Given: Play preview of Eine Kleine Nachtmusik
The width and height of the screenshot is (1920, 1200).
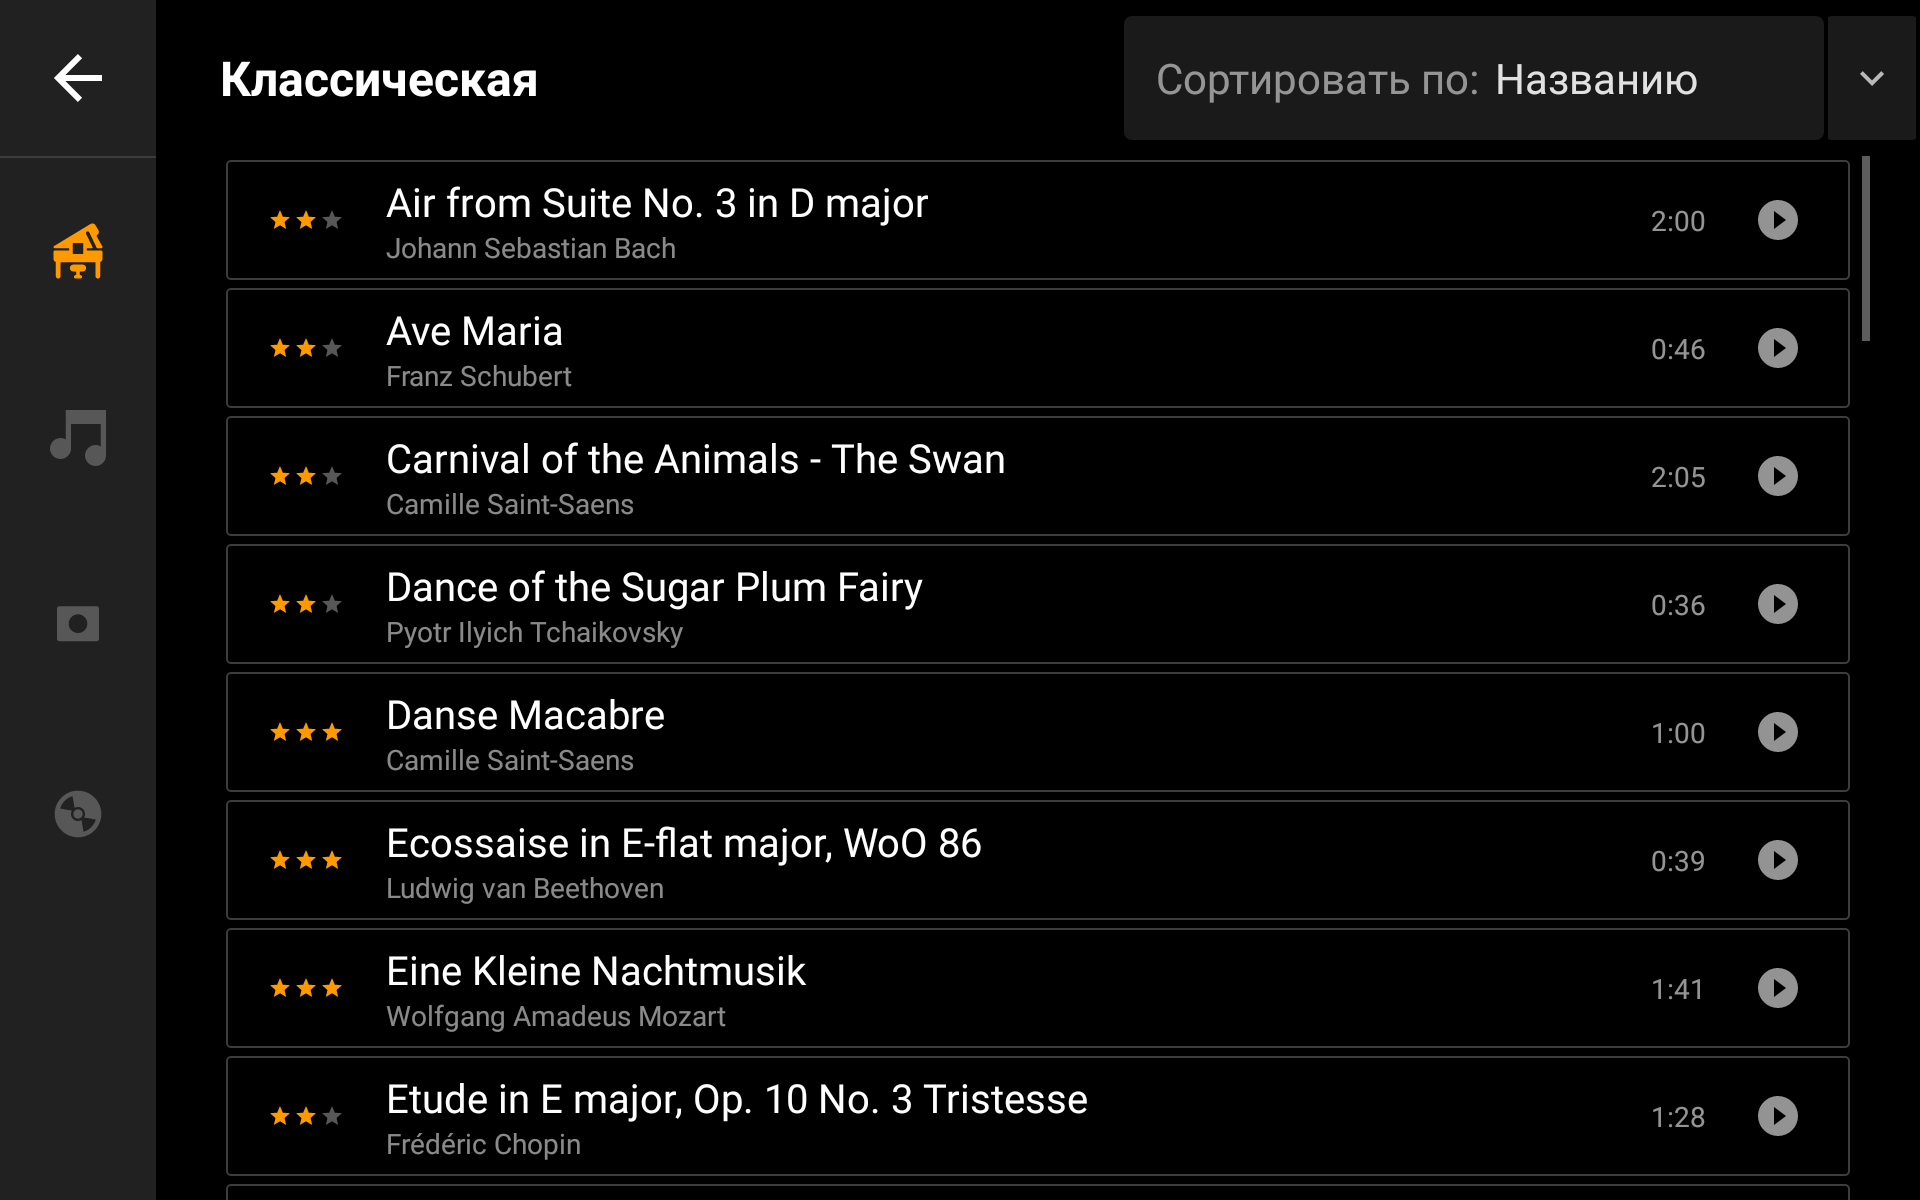Looking at the screenshot, I should click(x=1777, y=988).
